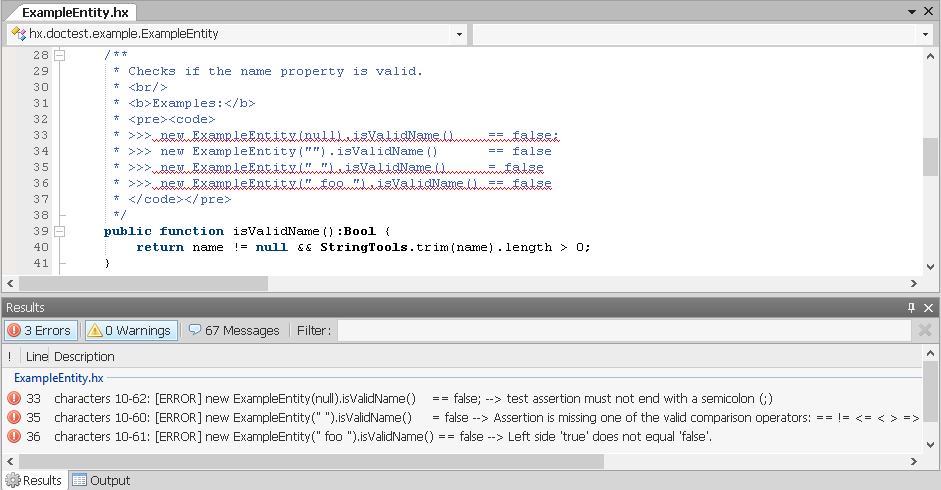Close the ExampleEntity.hx document

[928, 11]
